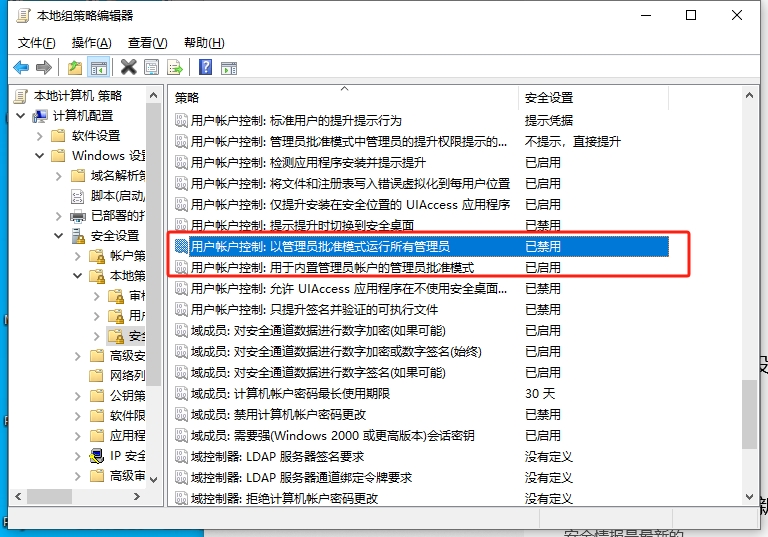The image size is (768, 537).
Task: Click policy list scroll up arrow
Action: click(x=749, y=96)
